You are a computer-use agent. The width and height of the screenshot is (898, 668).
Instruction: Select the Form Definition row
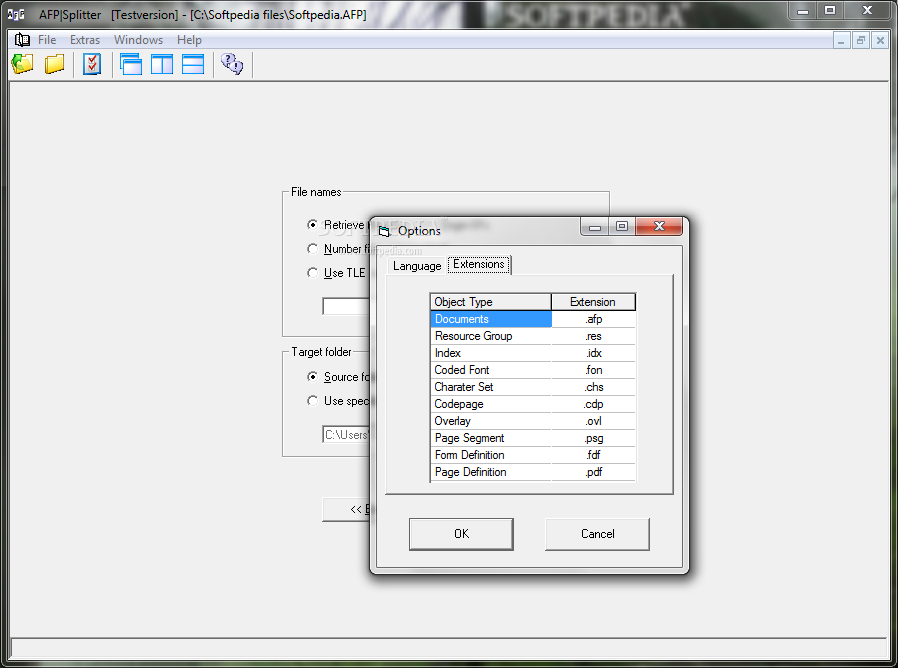[x=491, y=455]
